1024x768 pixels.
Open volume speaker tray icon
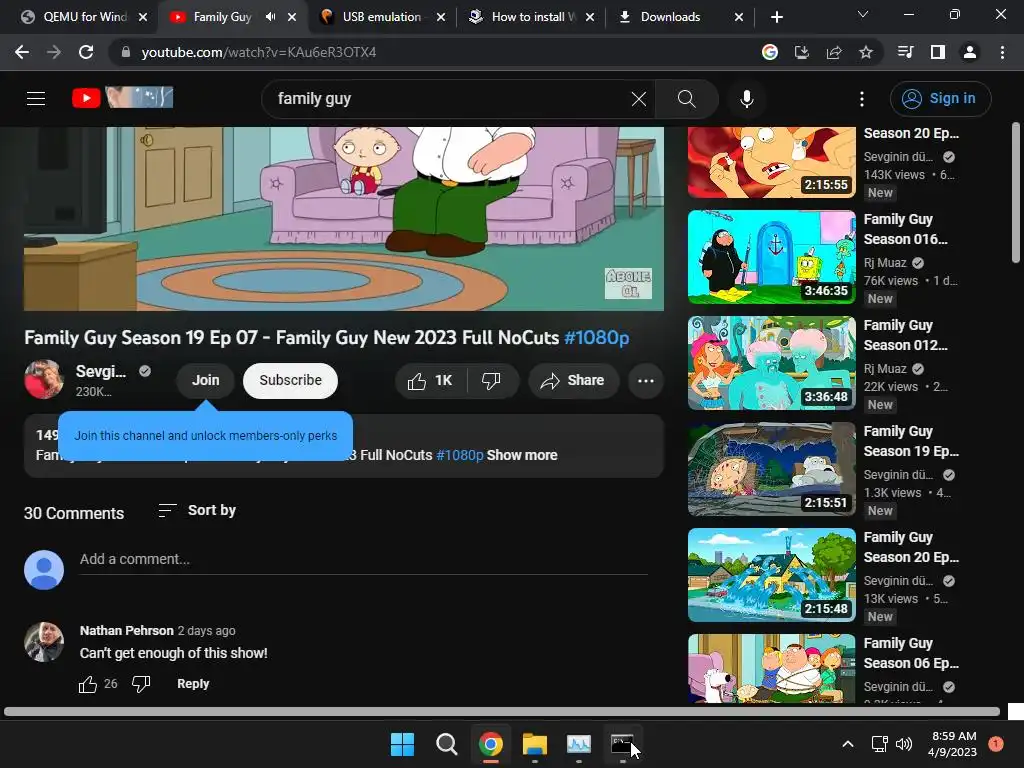pyautogui.click(x=904, y=744)
